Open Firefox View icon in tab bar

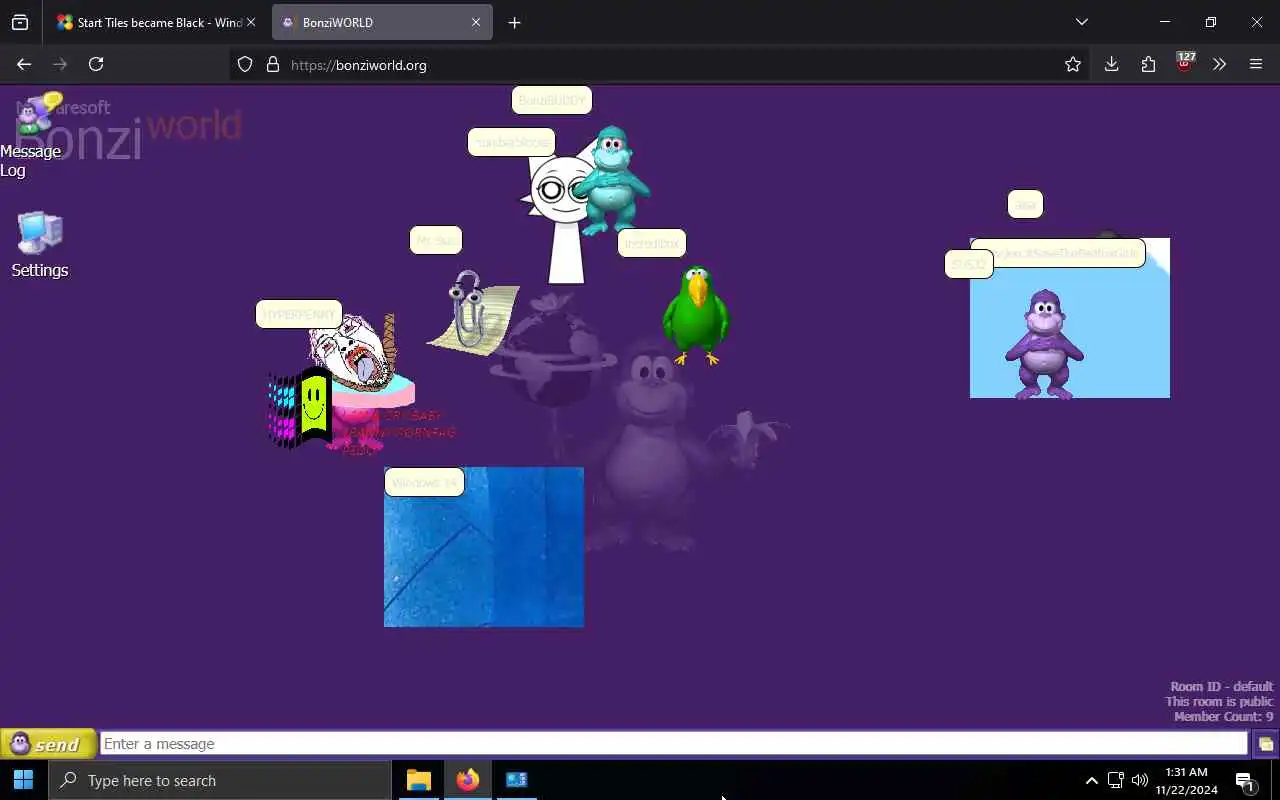(20, 22)
